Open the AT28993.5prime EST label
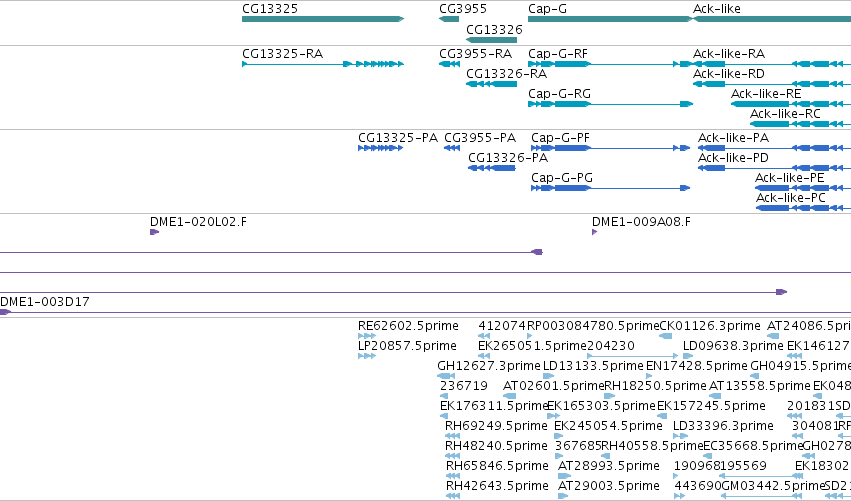Image resolution: width=851 pixels, height=501 pixels. 609,466
